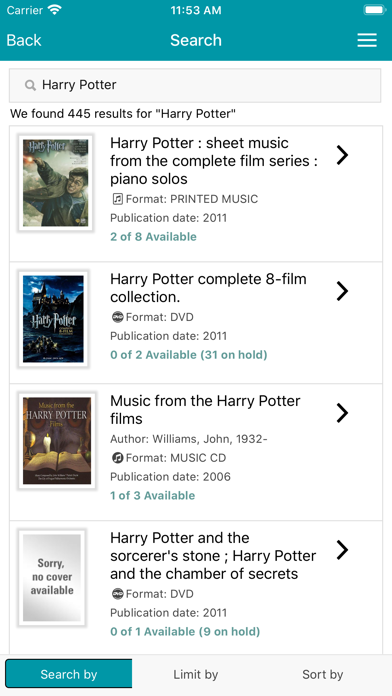The height and width of the screenshot is (696, 392).
Task: Open the hamburger menu icon
Action: 367,40
